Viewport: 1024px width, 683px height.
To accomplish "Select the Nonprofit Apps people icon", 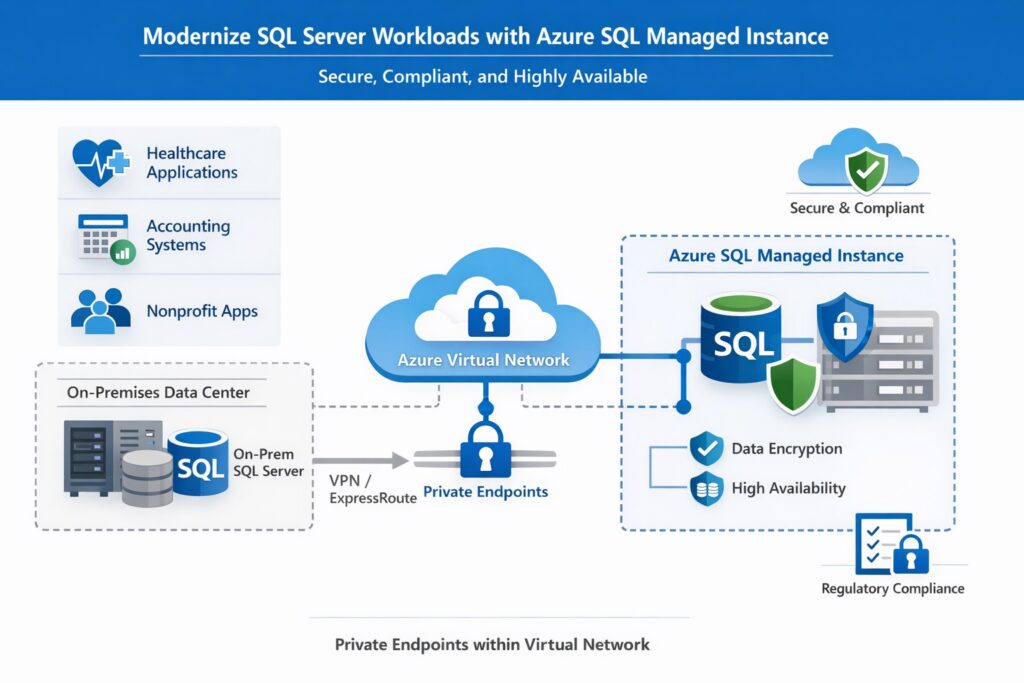I will 98,311.
